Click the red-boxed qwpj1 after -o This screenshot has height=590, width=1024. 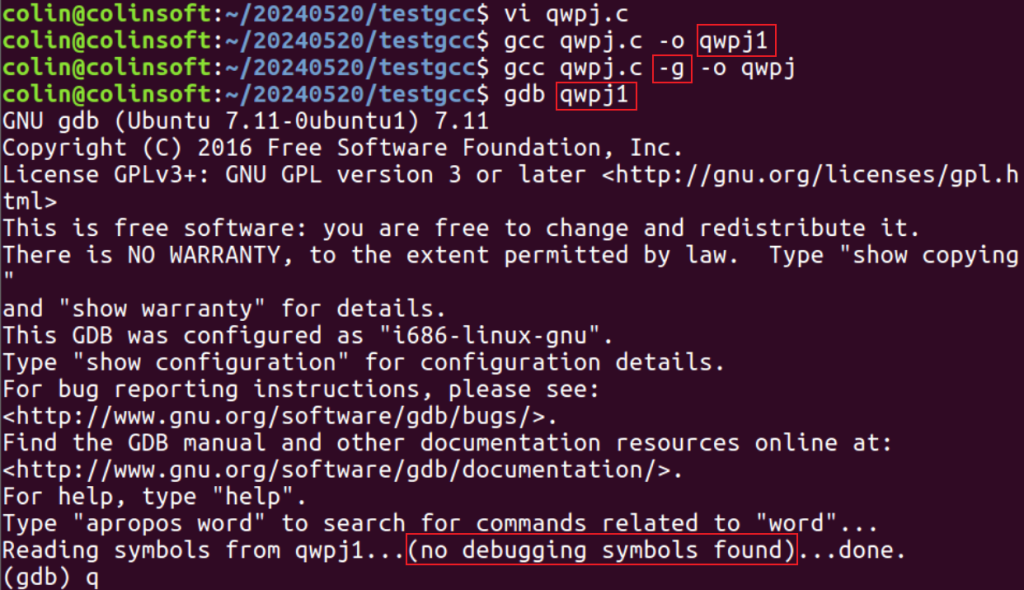click(736, 41)
